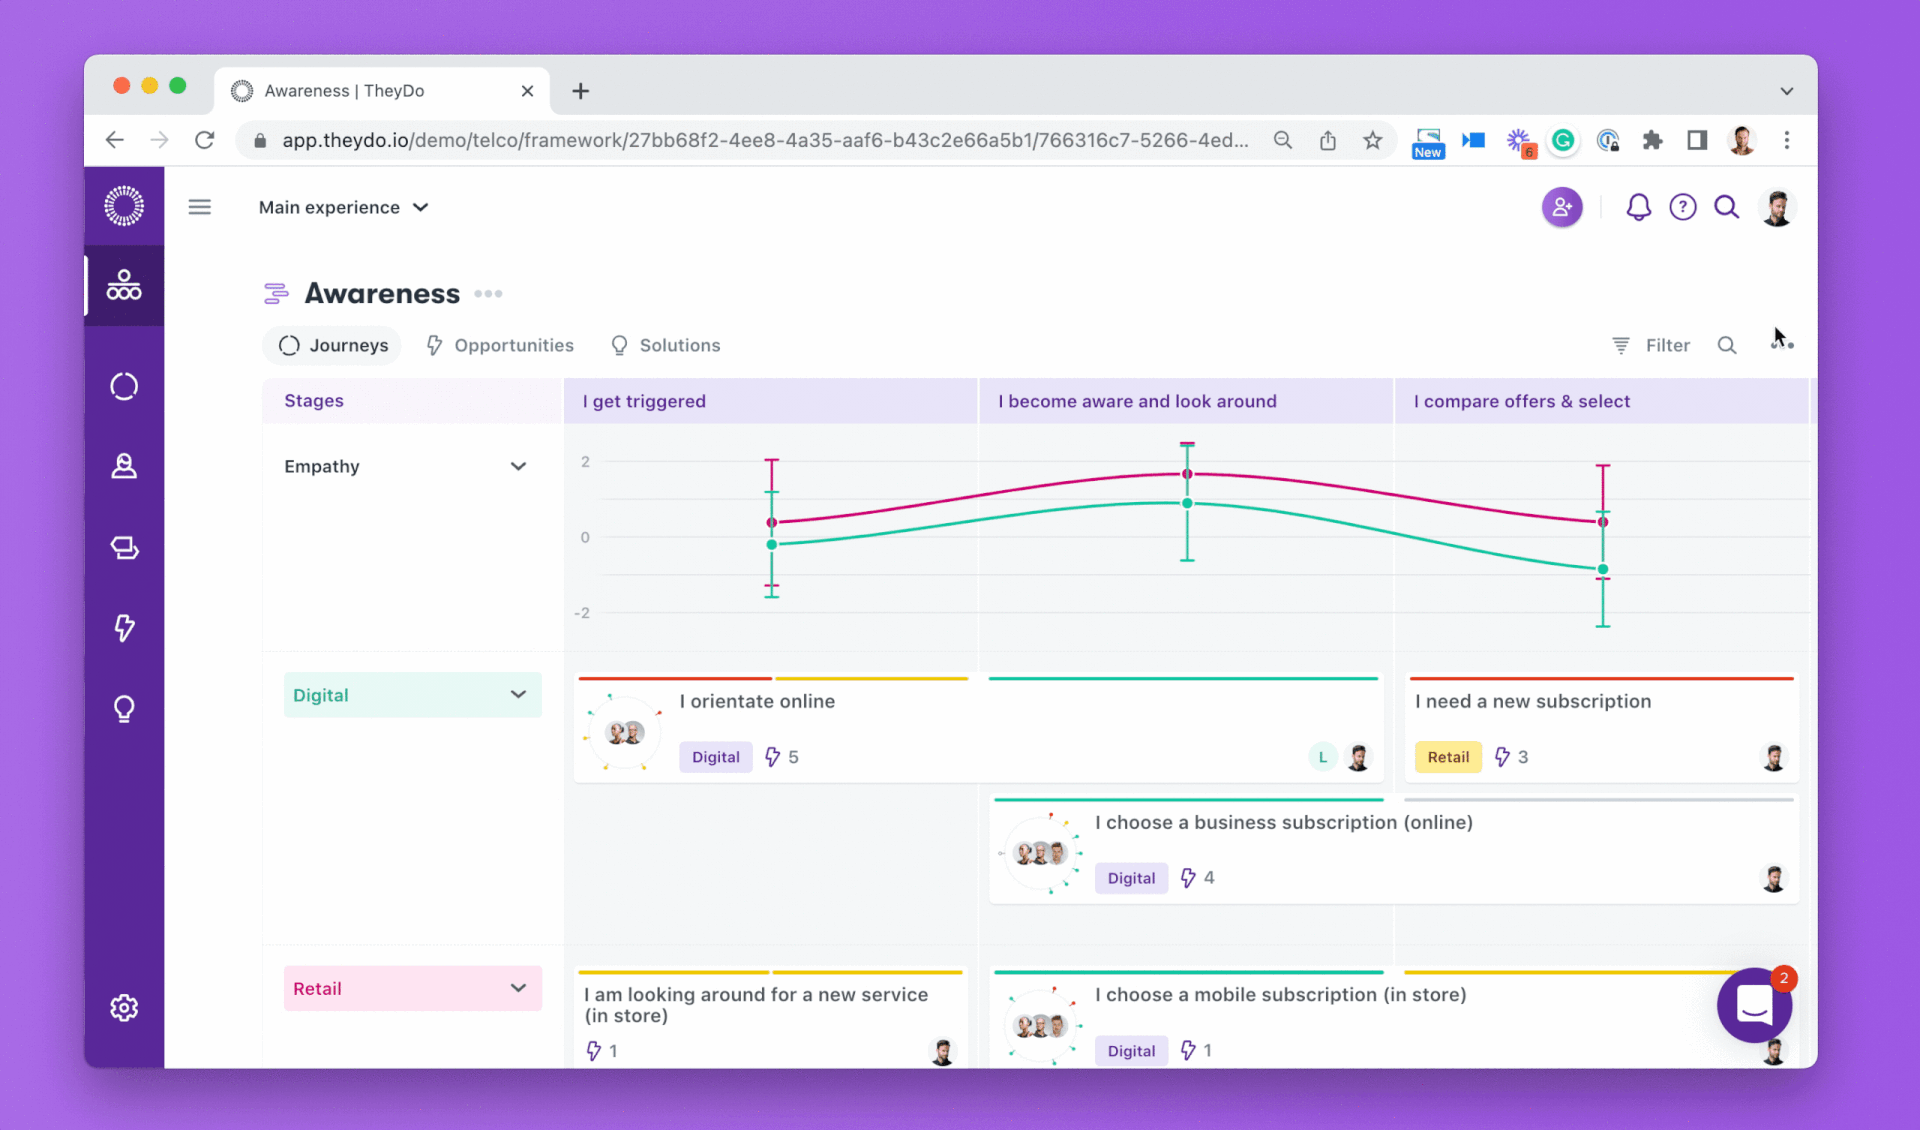Open settings gear in sidebar
This screenshot has width=1920, height=1130.
pos(124,1007)
